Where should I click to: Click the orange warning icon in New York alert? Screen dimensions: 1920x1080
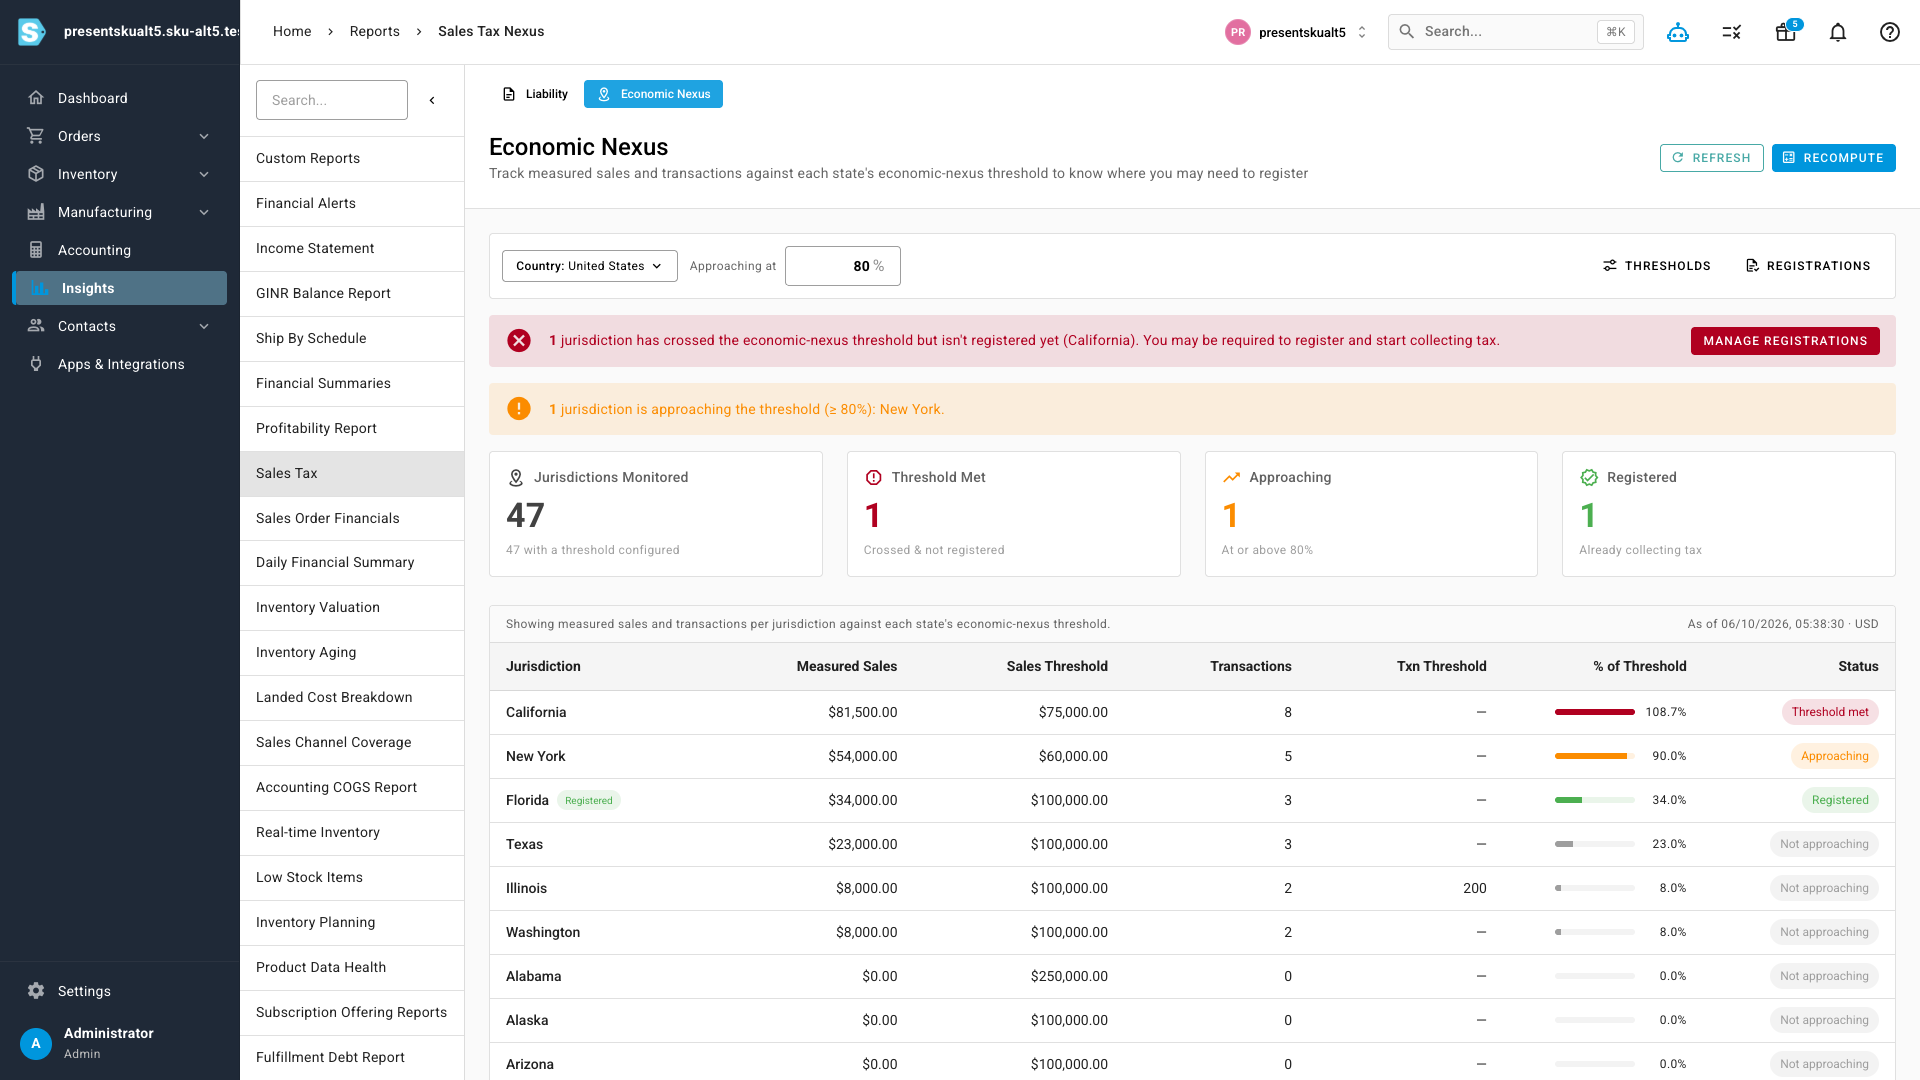519,409
